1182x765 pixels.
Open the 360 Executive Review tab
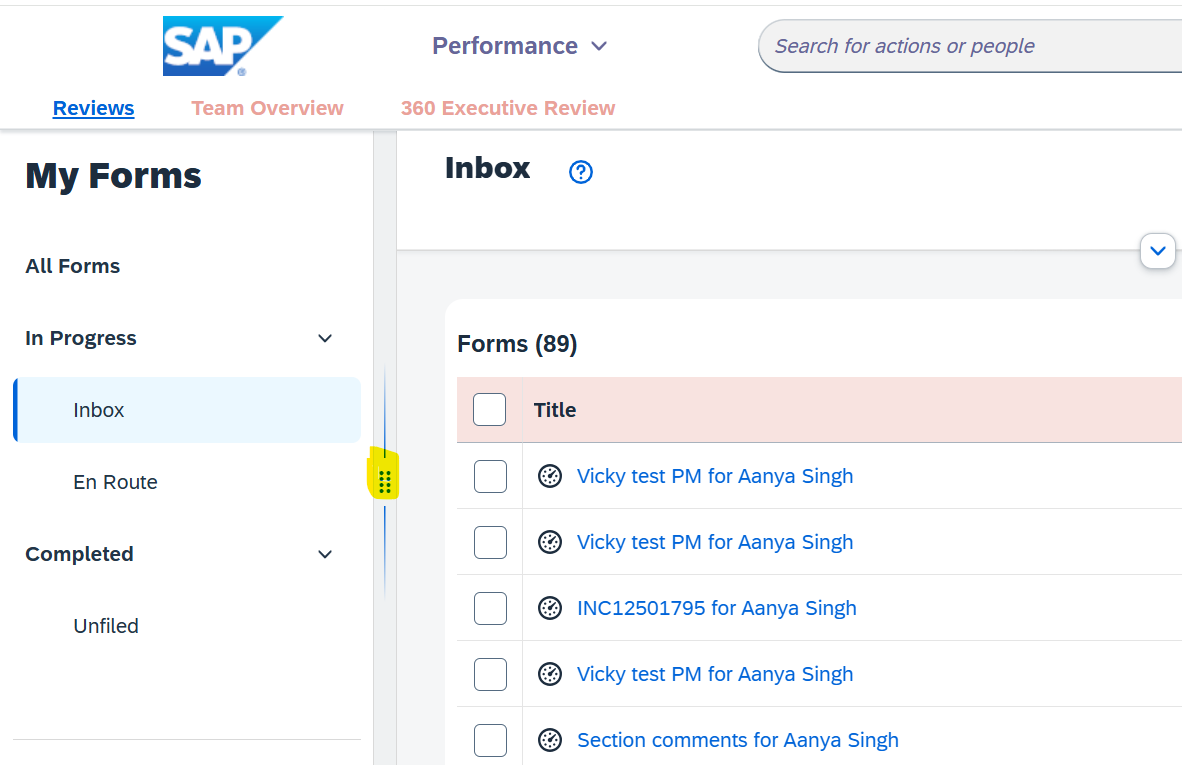(508, 108)
